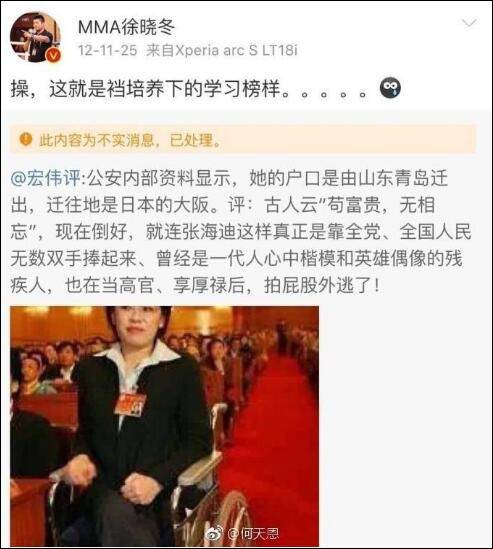Screen dimensions: 493x549
Task: Click the orange verified V badge
Action: click(x=54, y=55)
